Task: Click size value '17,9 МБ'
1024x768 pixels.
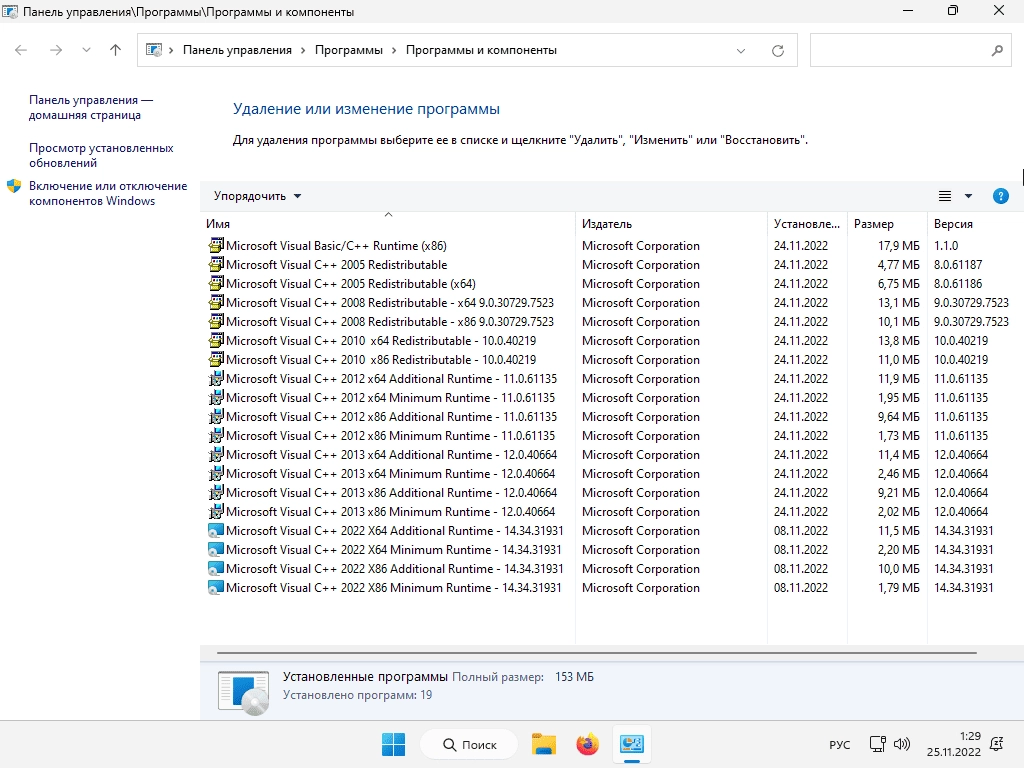Action: (x=899, y=246)
